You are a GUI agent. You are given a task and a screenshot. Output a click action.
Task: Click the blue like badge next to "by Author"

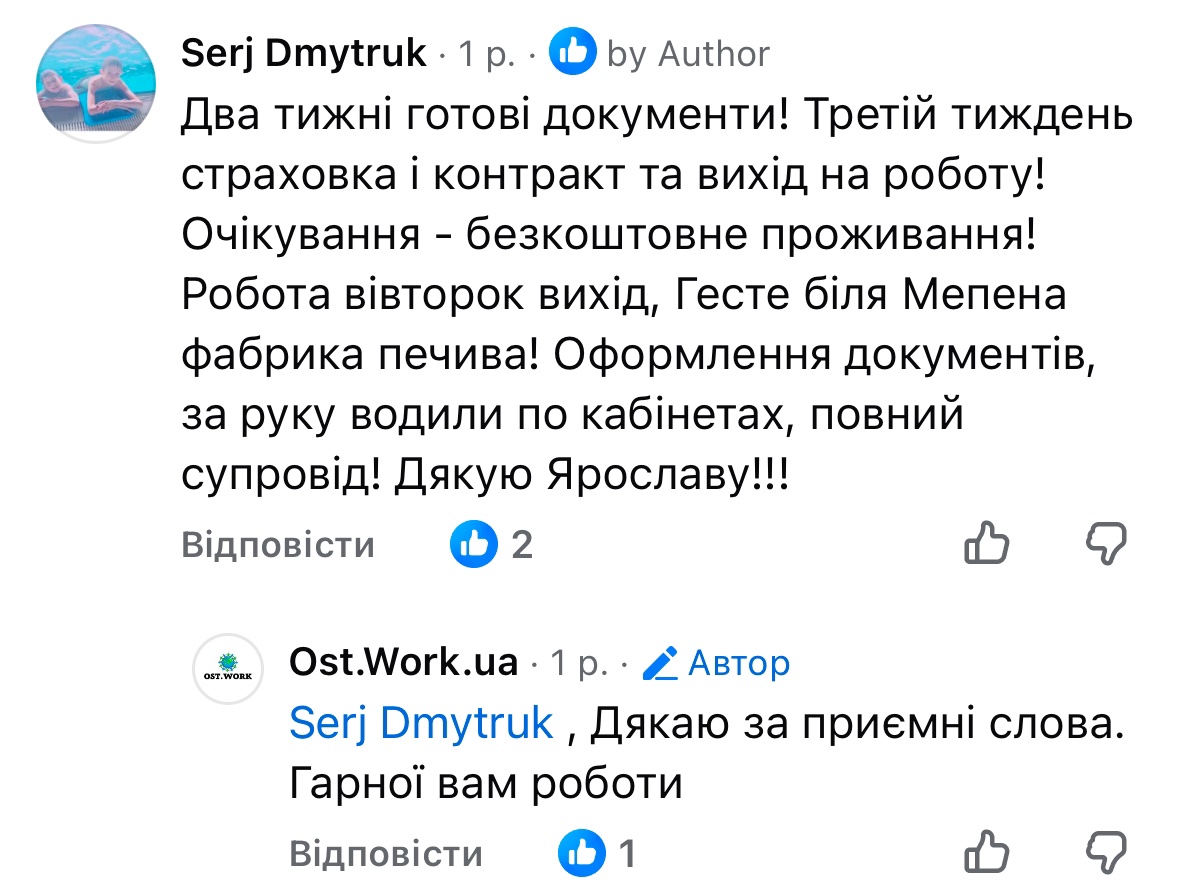pyautogui.click(x=573, y=53)
